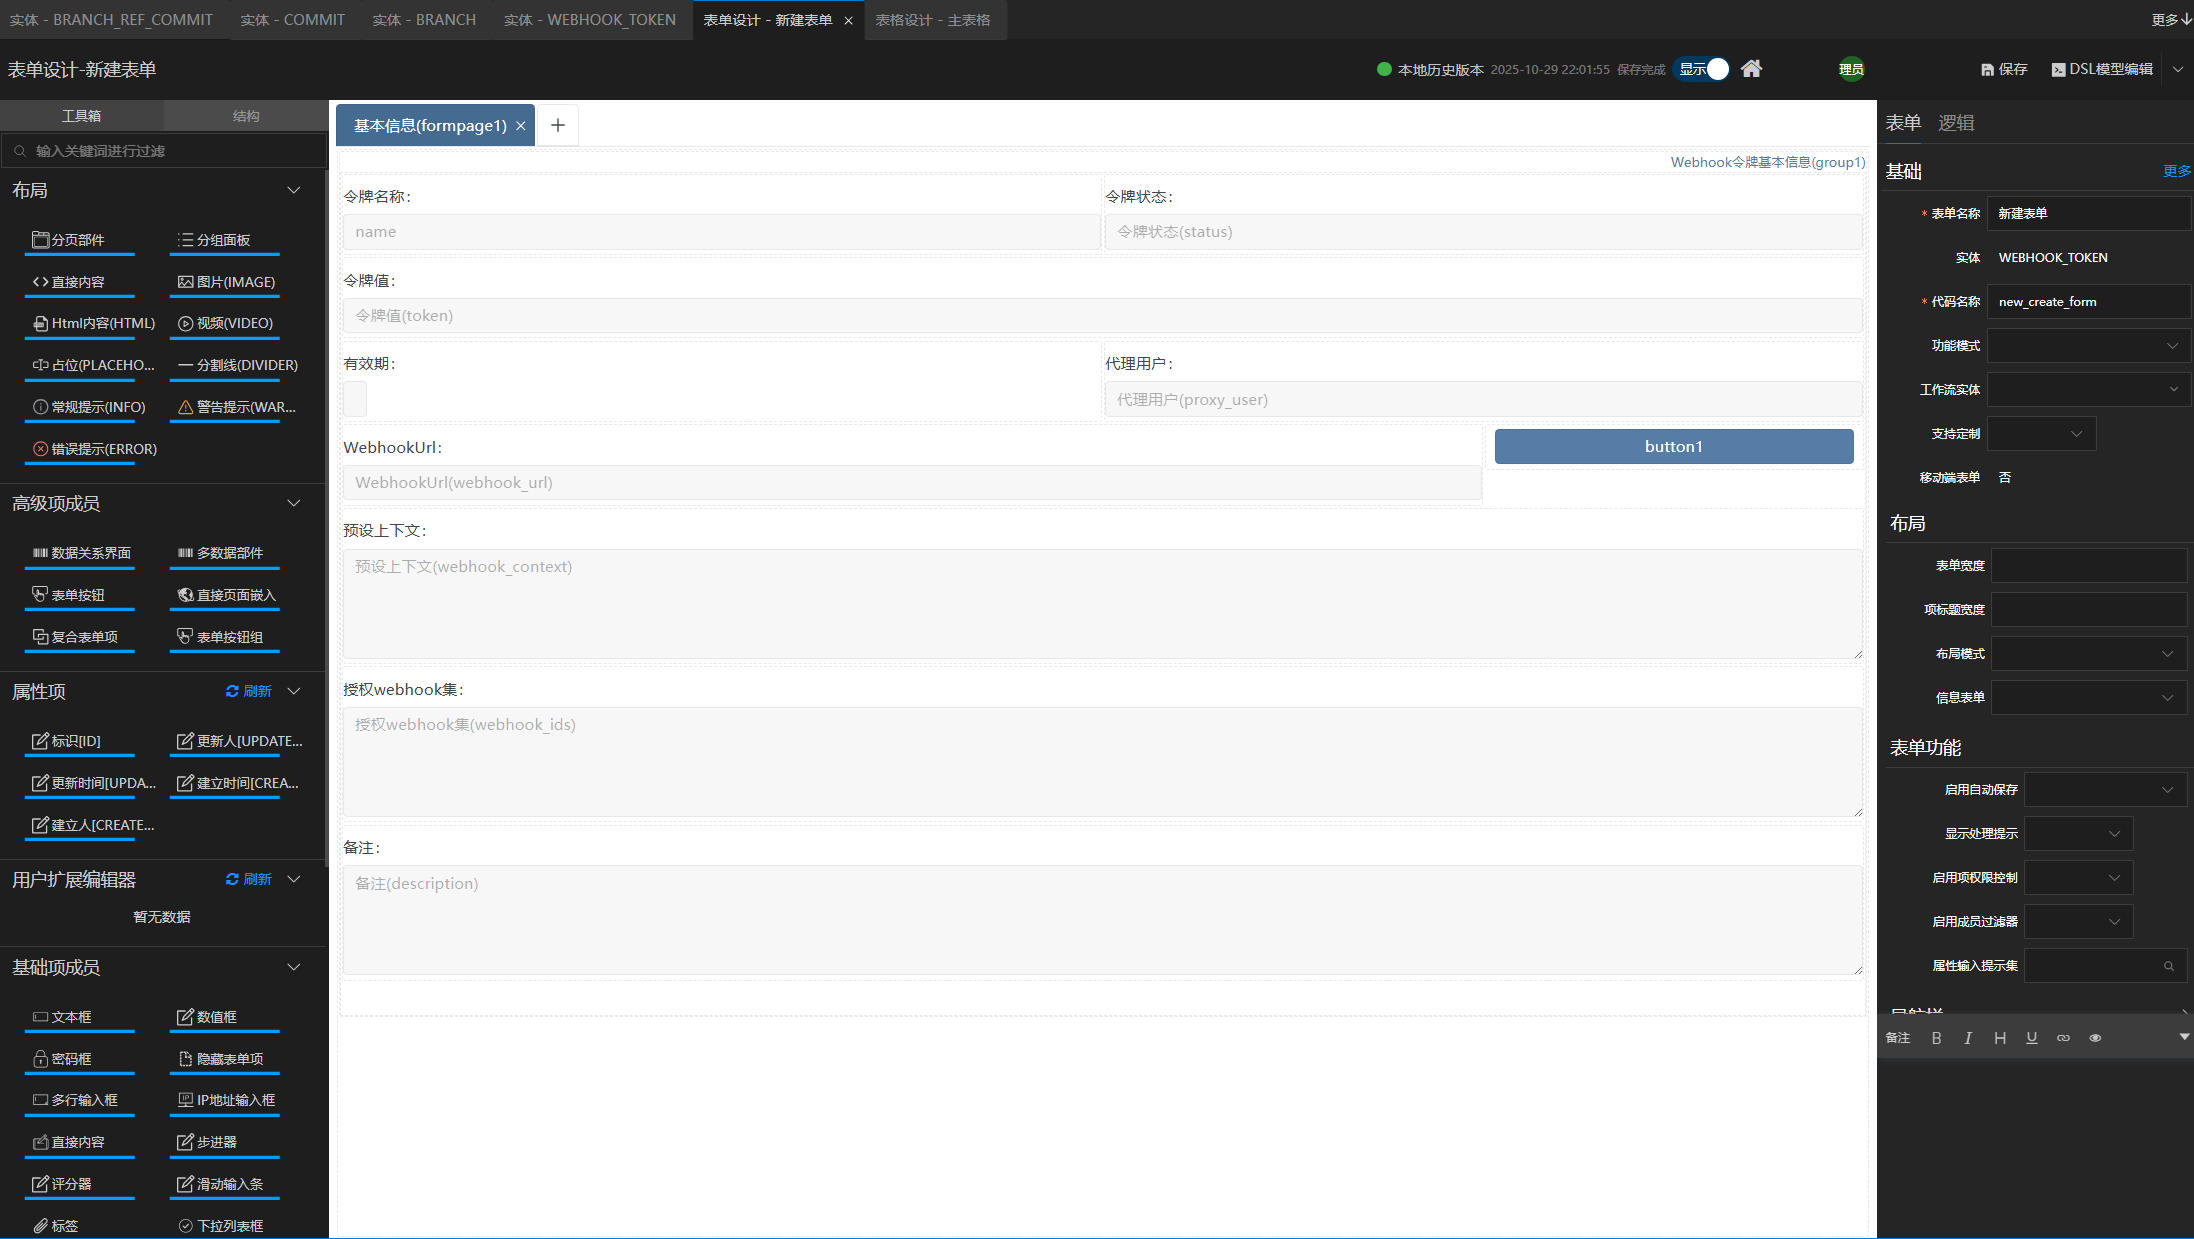The width and height of the screenshot is (2194, 1239).
Task: Click the Italic icon in 备注 toolbar
Action: point(1968,1038)
